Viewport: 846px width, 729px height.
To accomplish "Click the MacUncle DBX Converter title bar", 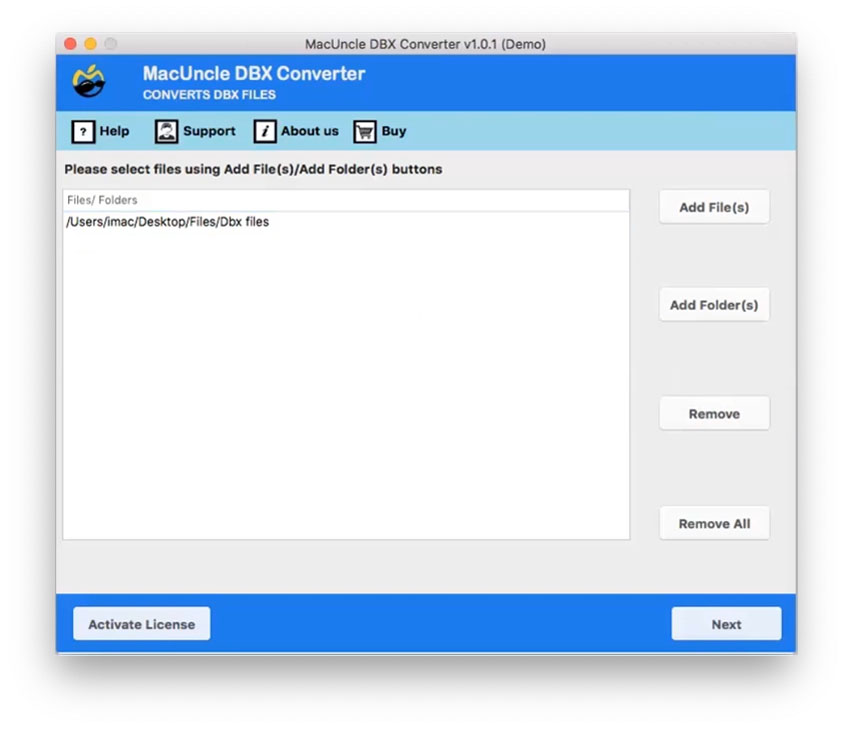I will pyautogui.click(x=423, y=44).
